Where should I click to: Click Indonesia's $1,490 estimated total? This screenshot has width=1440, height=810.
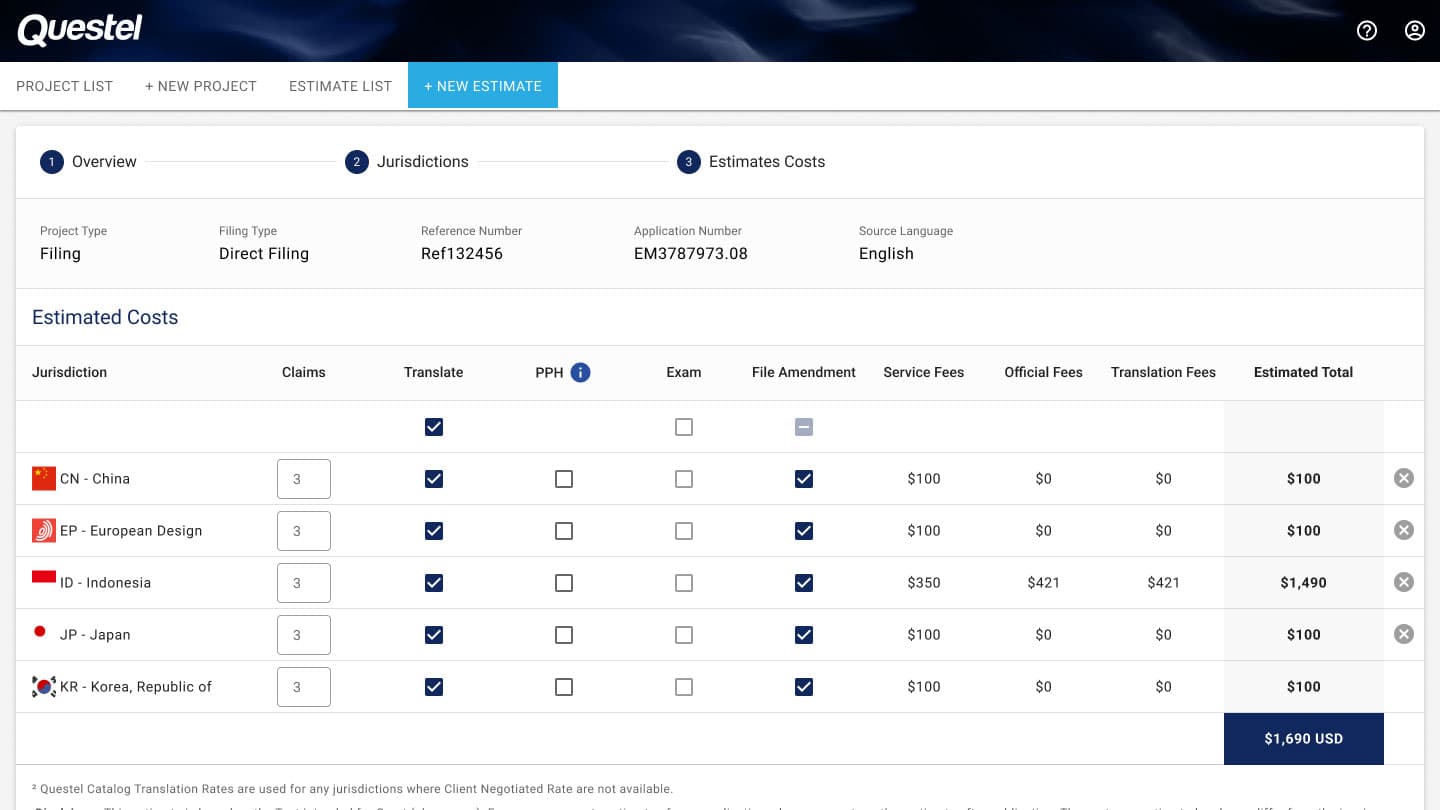tap(1304, 583)
